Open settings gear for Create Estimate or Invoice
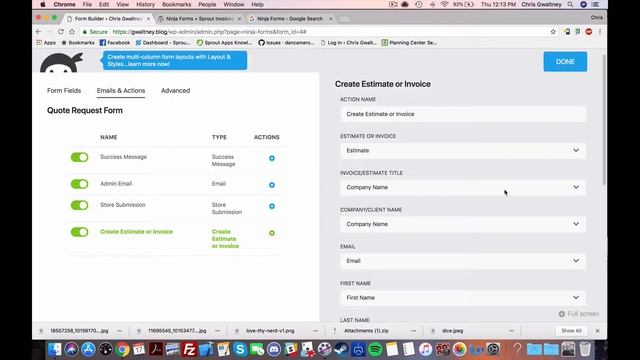640x360 pixels. point(272,233)
